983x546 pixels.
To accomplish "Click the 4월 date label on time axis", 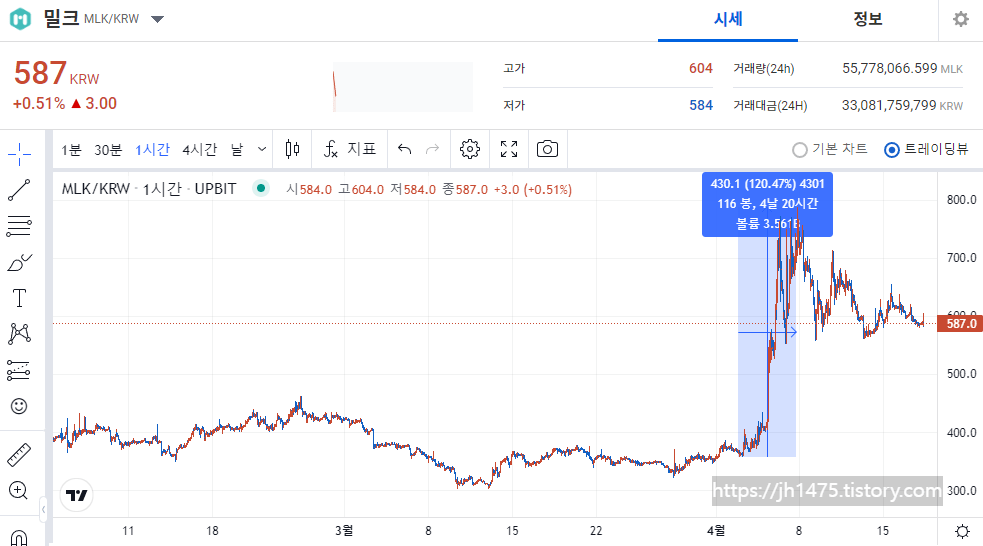I will click(x=716, y=531).
